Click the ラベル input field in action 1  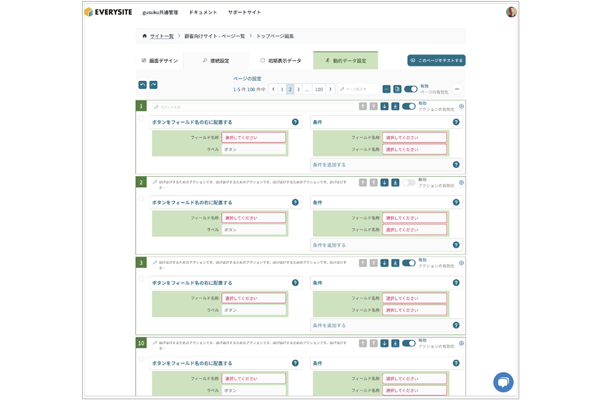253,149
